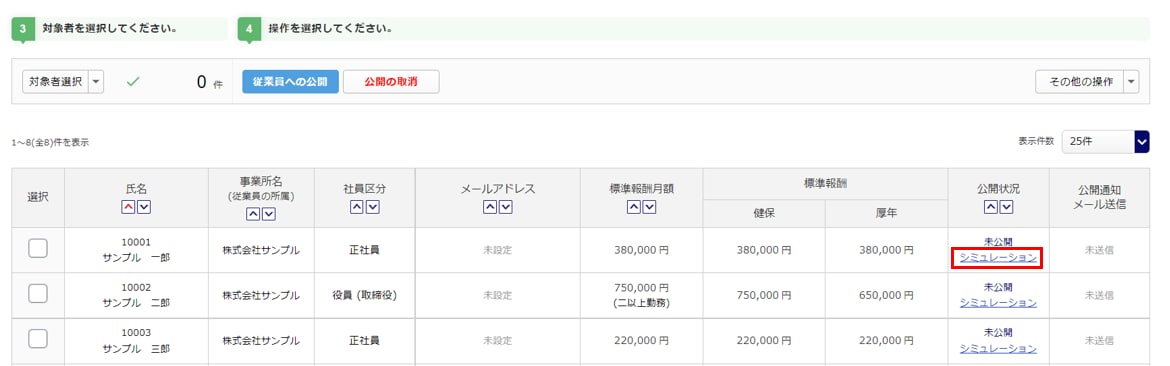This screenshot has height=366, width=1170.
Task: Sort 公開状況 column ascending arrow
Action: (x=990, y=206)
